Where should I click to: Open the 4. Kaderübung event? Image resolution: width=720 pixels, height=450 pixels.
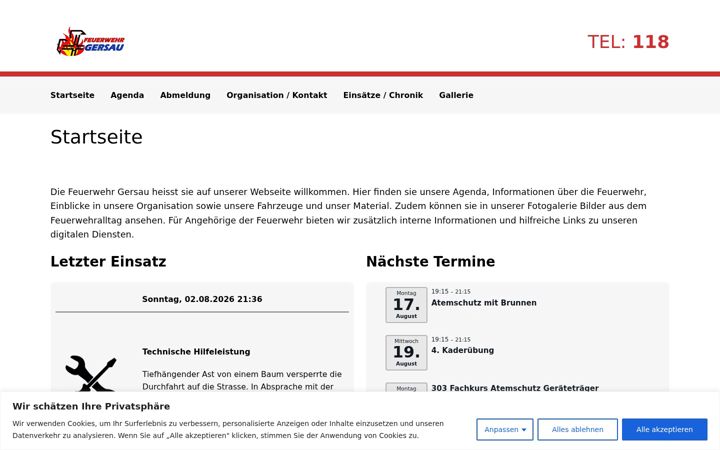click(462, 350)
